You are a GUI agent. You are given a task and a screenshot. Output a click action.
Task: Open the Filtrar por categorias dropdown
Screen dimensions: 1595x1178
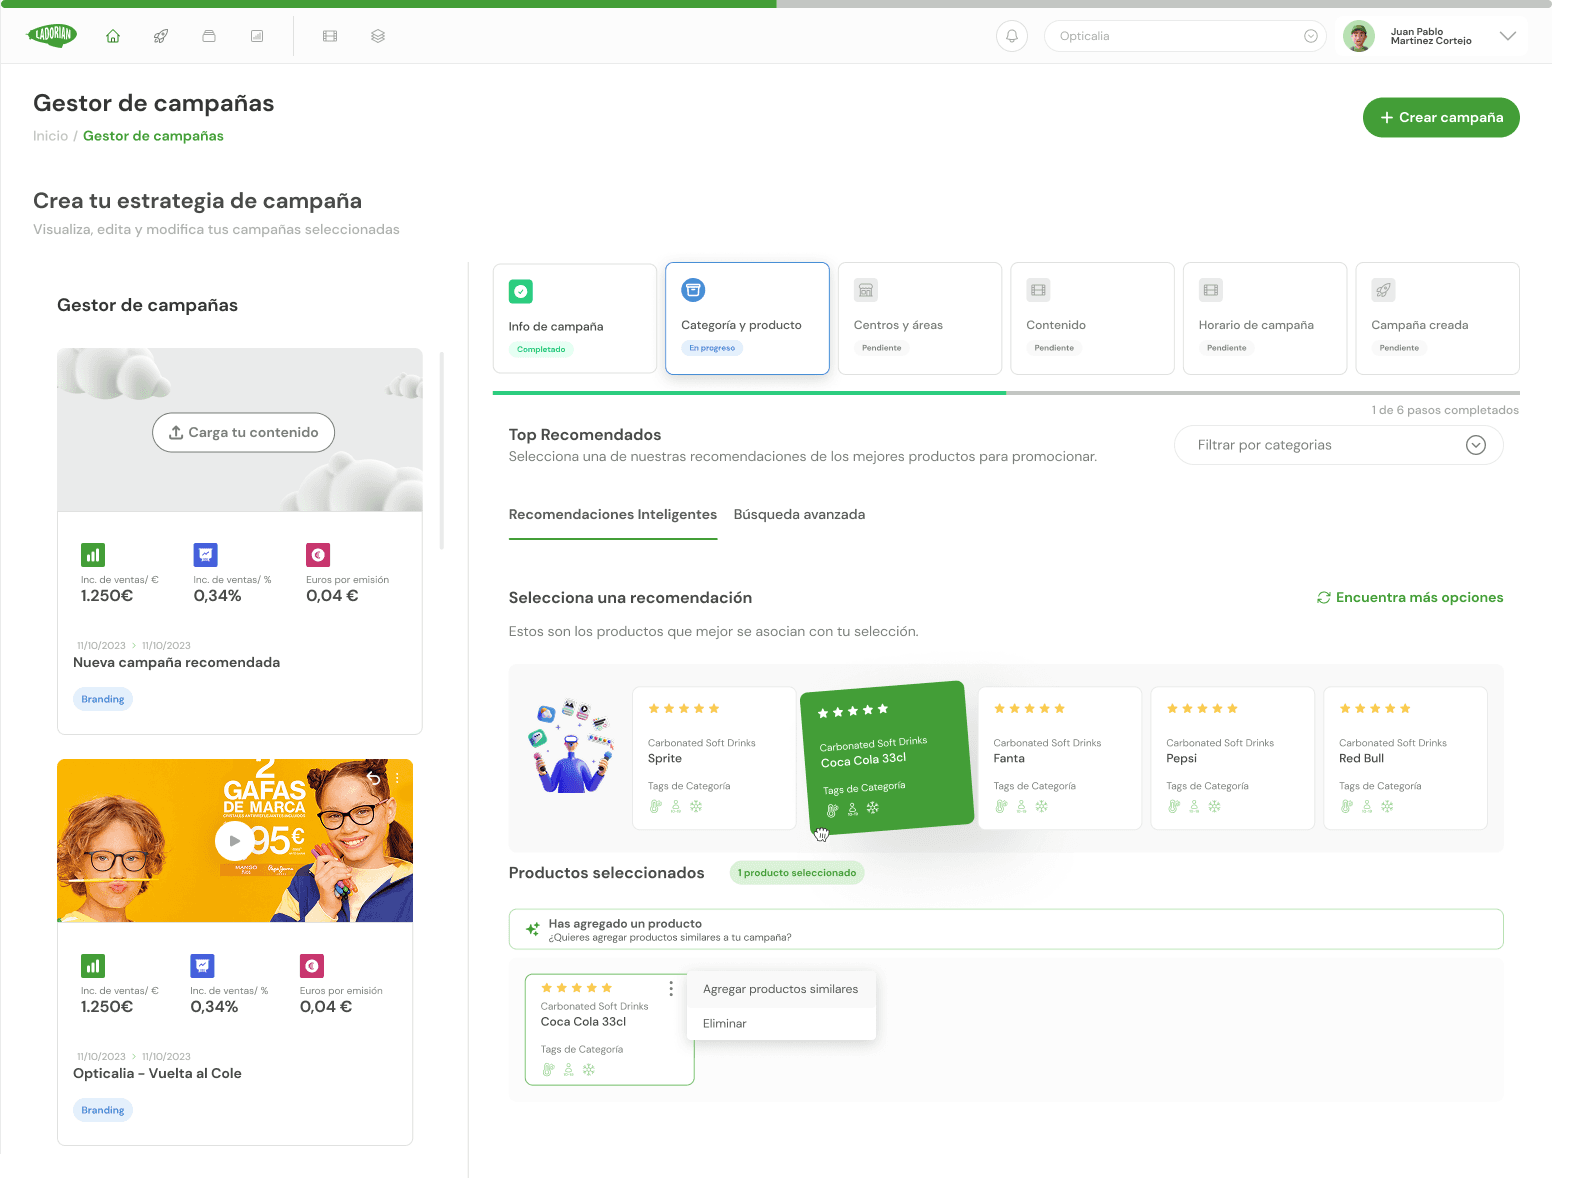point(1338,445)
